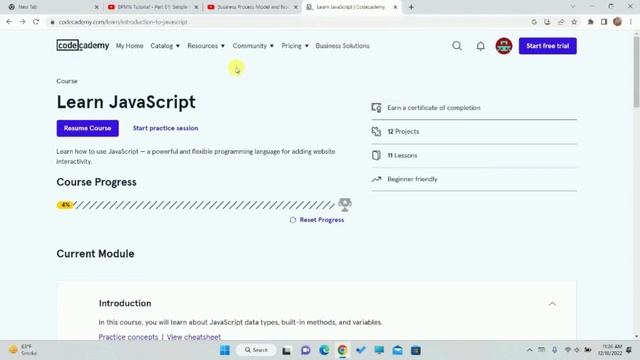640x360 pixels.
Task: Click the Projects puzzle icon
Action: [x=376, y=131]
